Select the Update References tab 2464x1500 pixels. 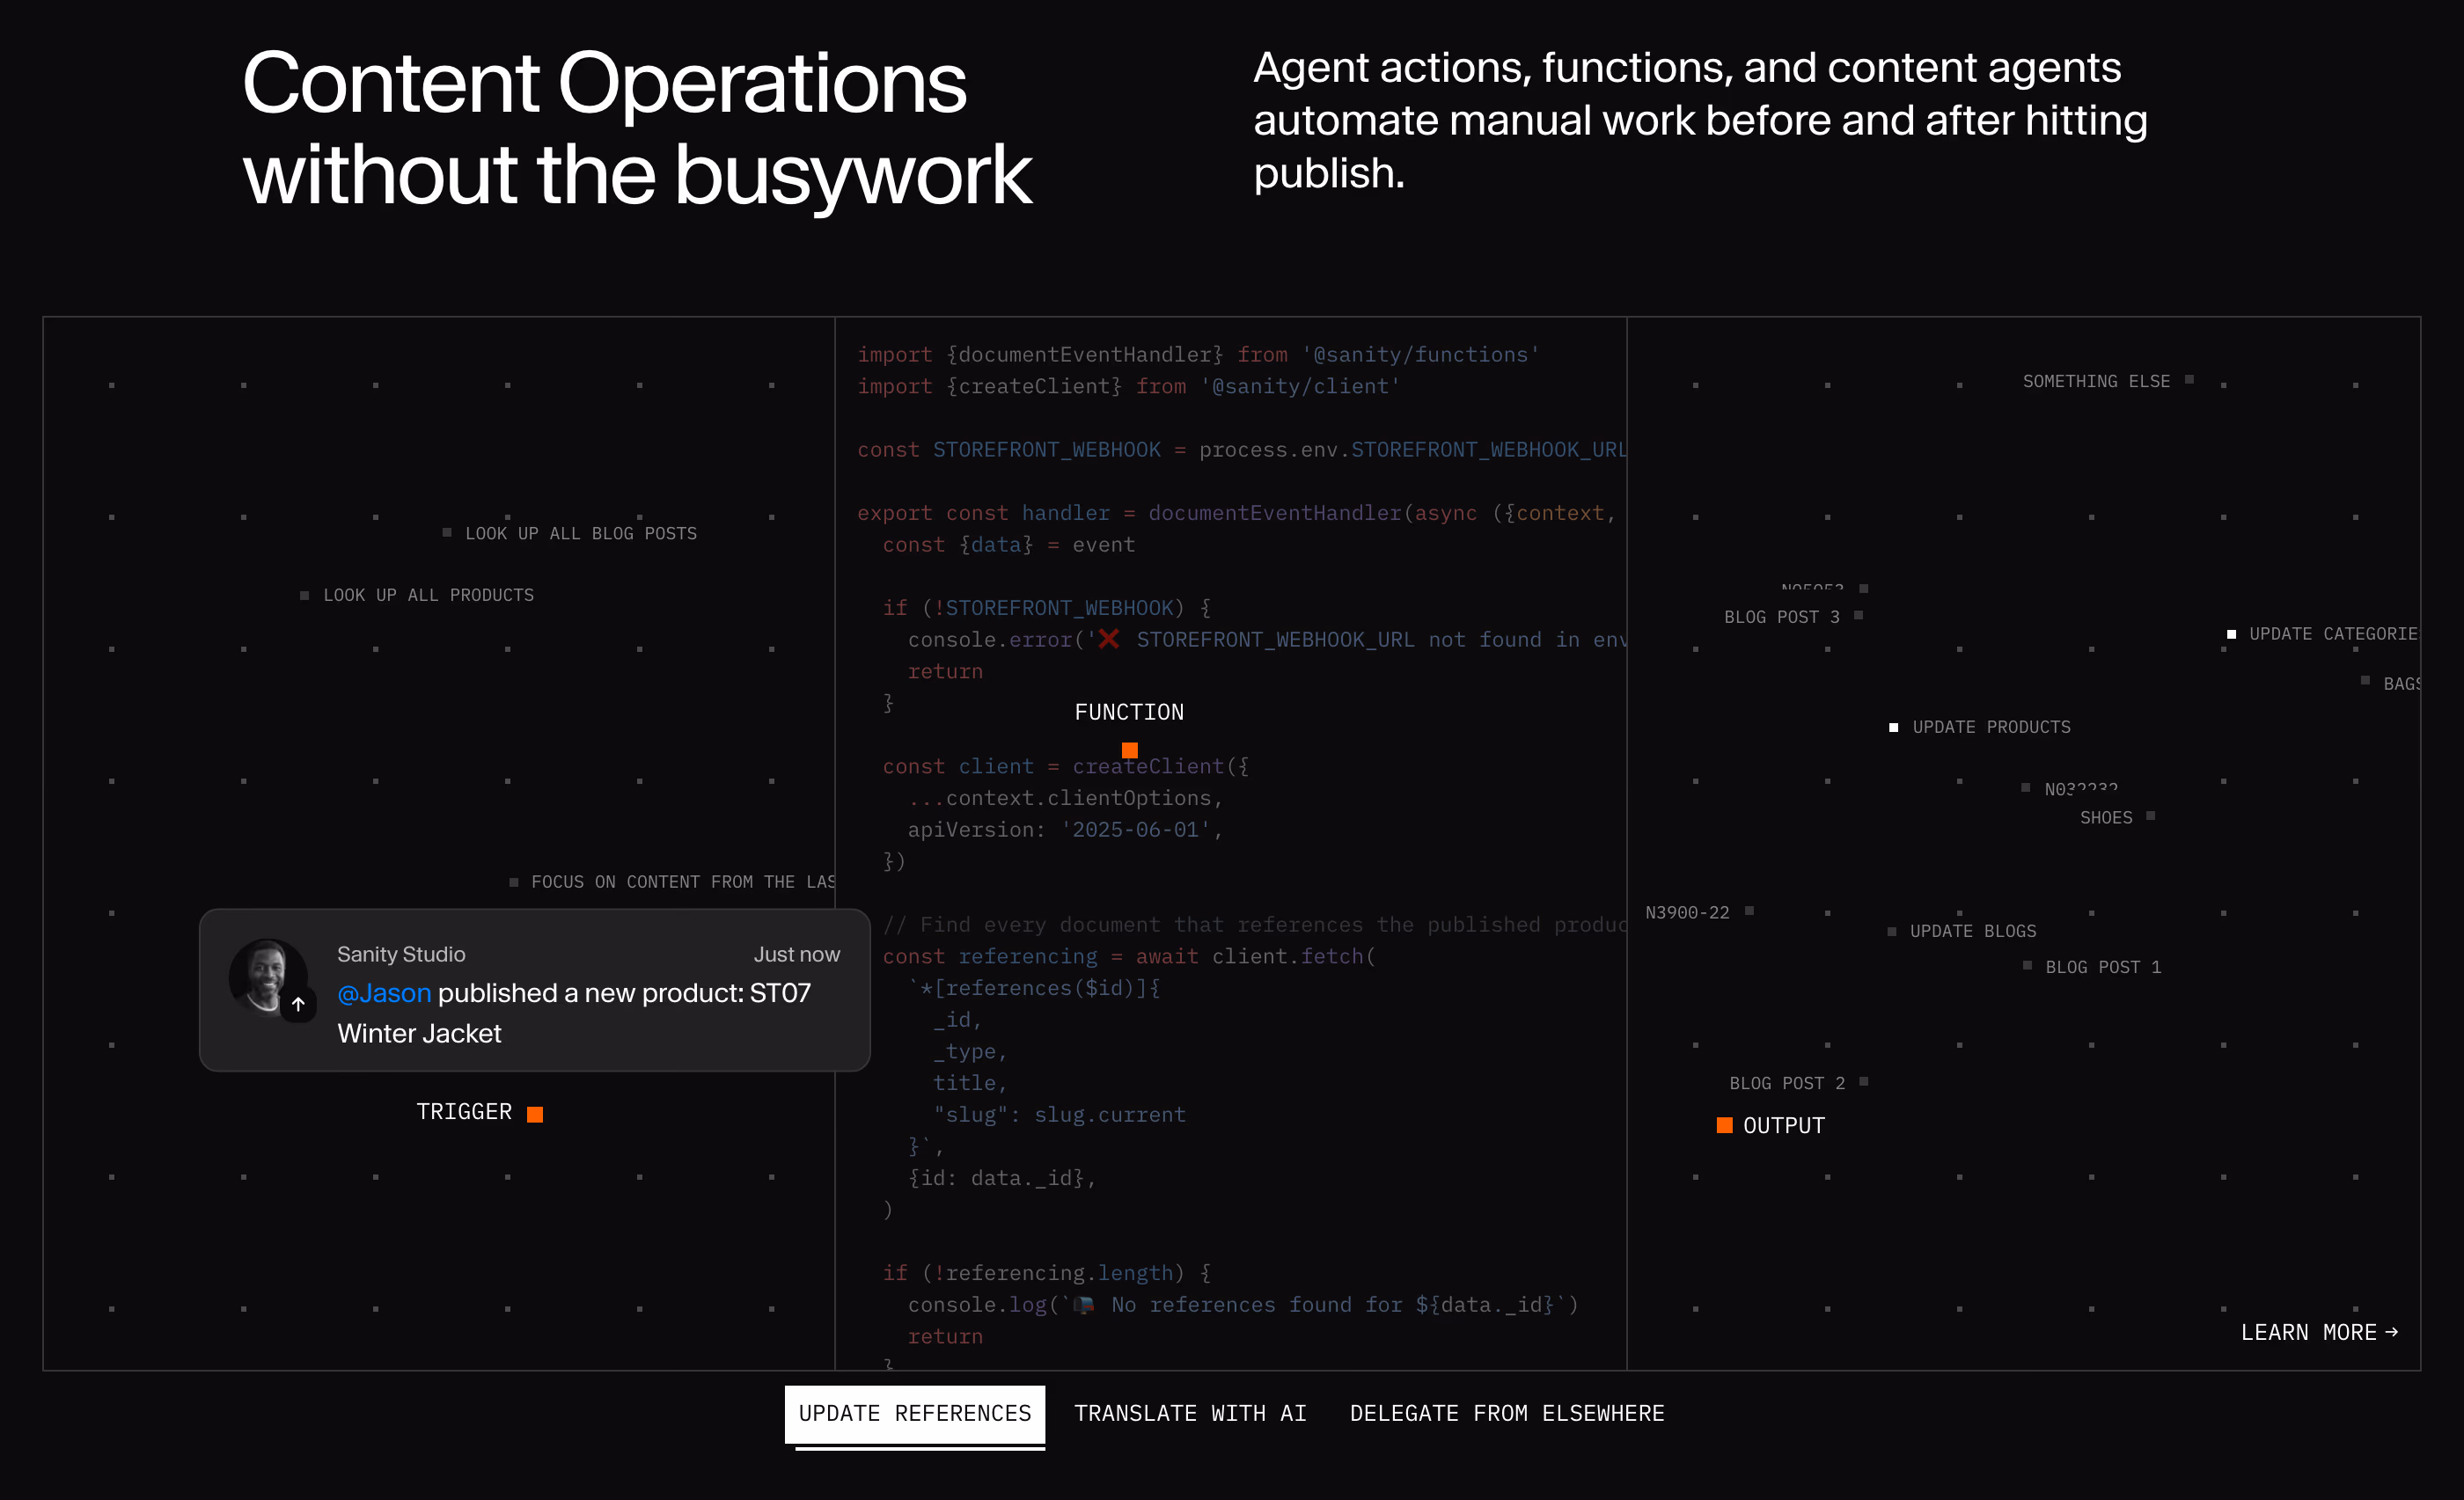(x=914, y=1413)
